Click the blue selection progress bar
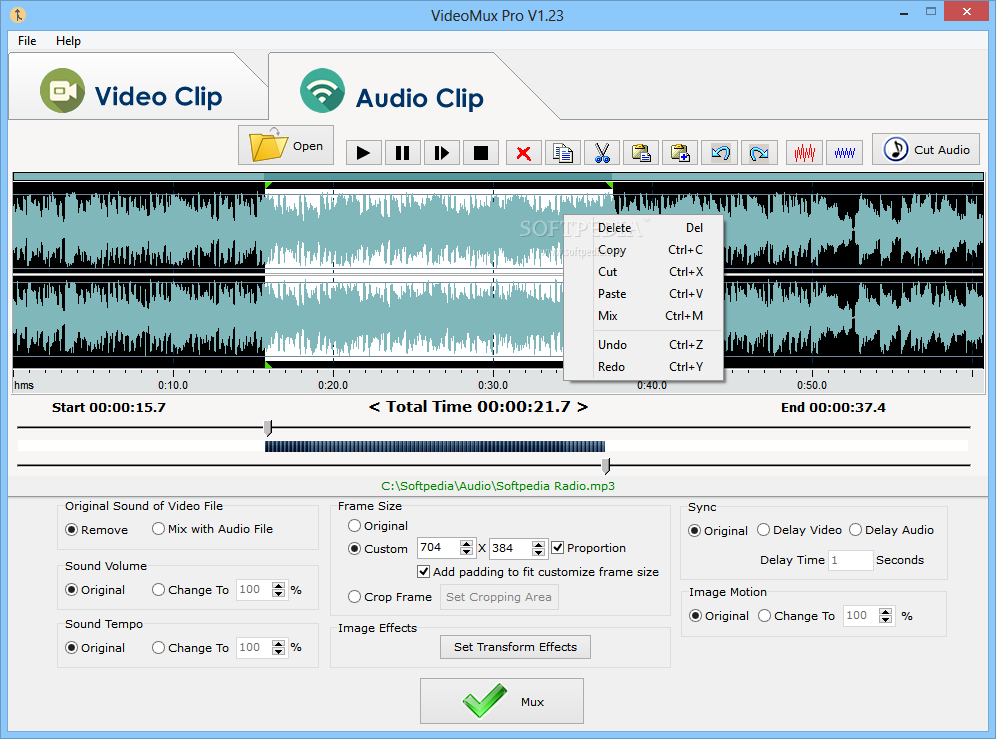 pos(435,447)
